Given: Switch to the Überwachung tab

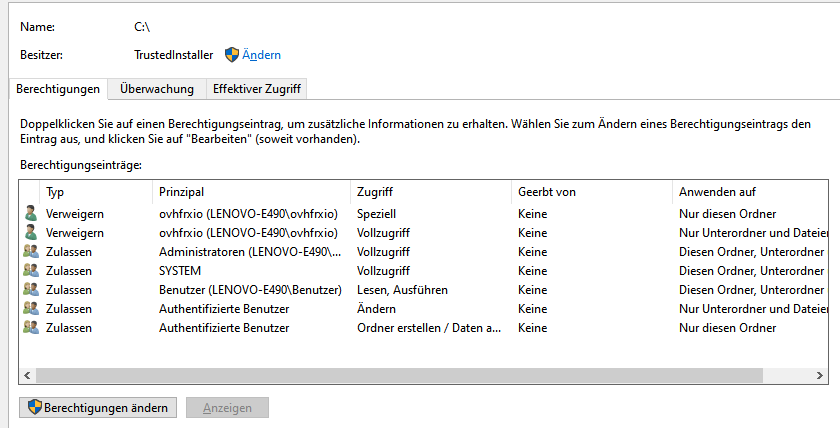Looking at the screenshot, I should 157,89.
